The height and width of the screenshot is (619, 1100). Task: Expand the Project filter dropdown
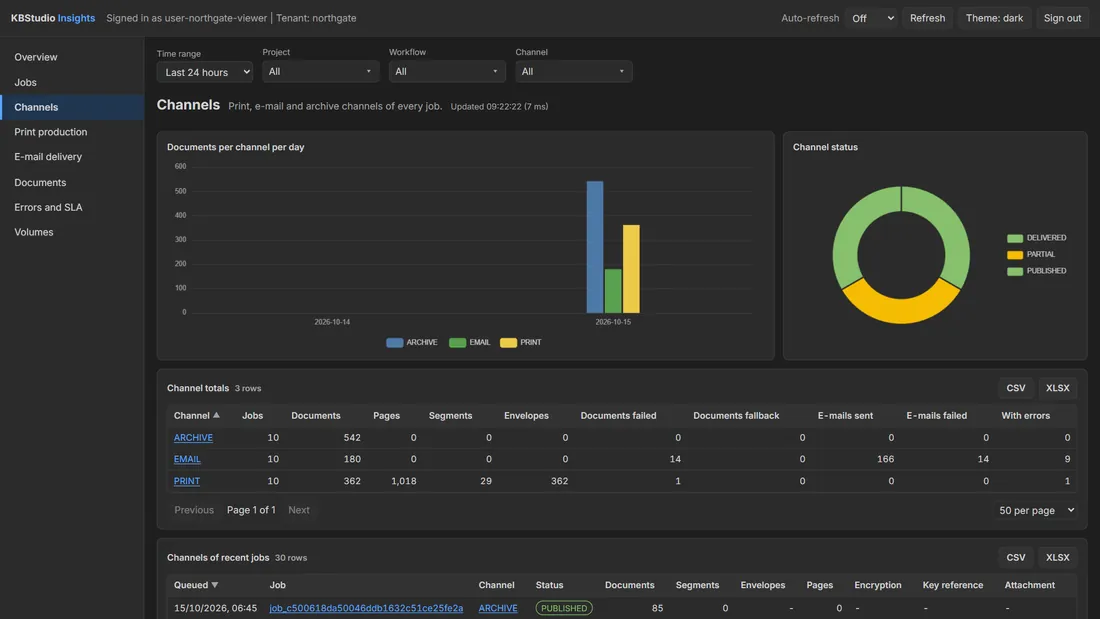pos(321,72)
